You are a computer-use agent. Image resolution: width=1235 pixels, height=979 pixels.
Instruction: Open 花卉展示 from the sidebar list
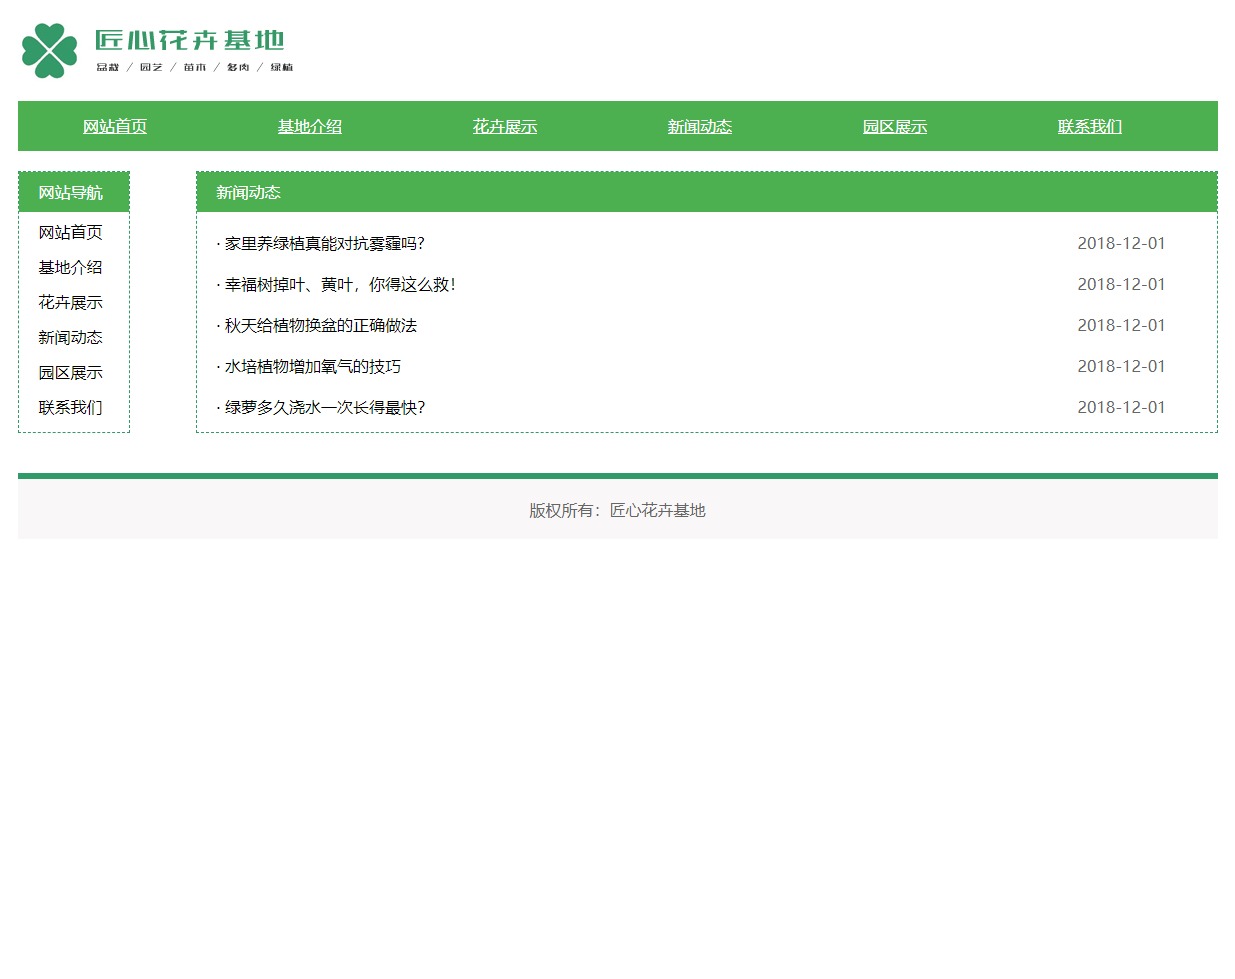point(71,303)
